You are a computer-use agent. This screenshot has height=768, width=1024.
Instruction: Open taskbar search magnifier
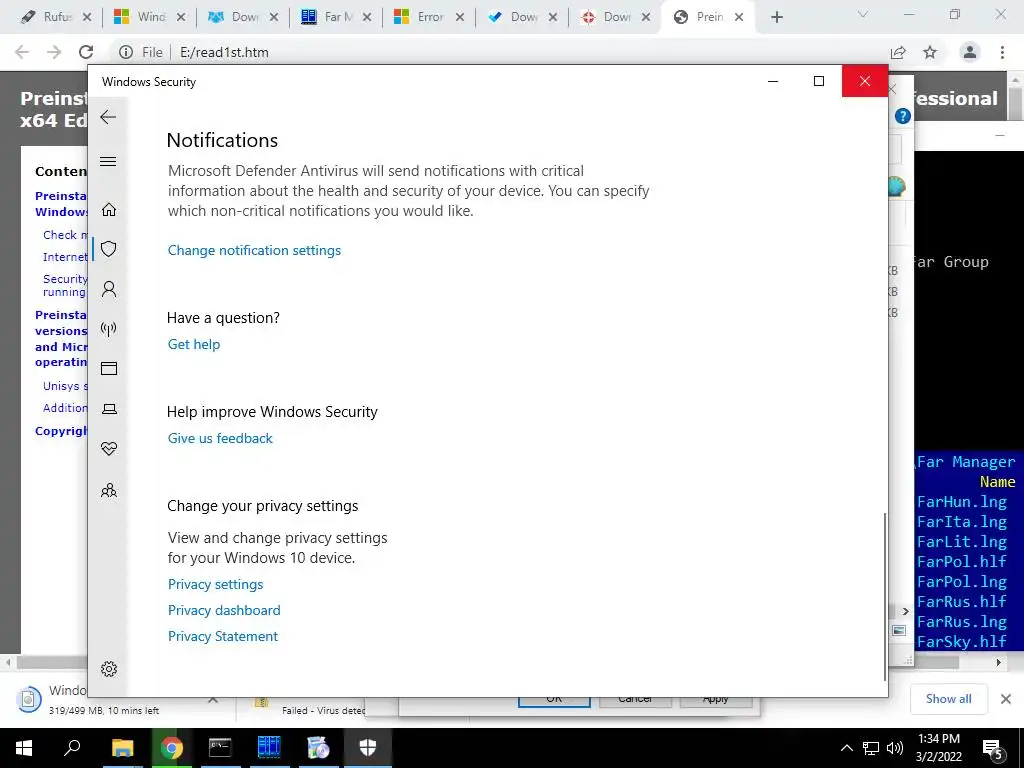tap(72, 747)
